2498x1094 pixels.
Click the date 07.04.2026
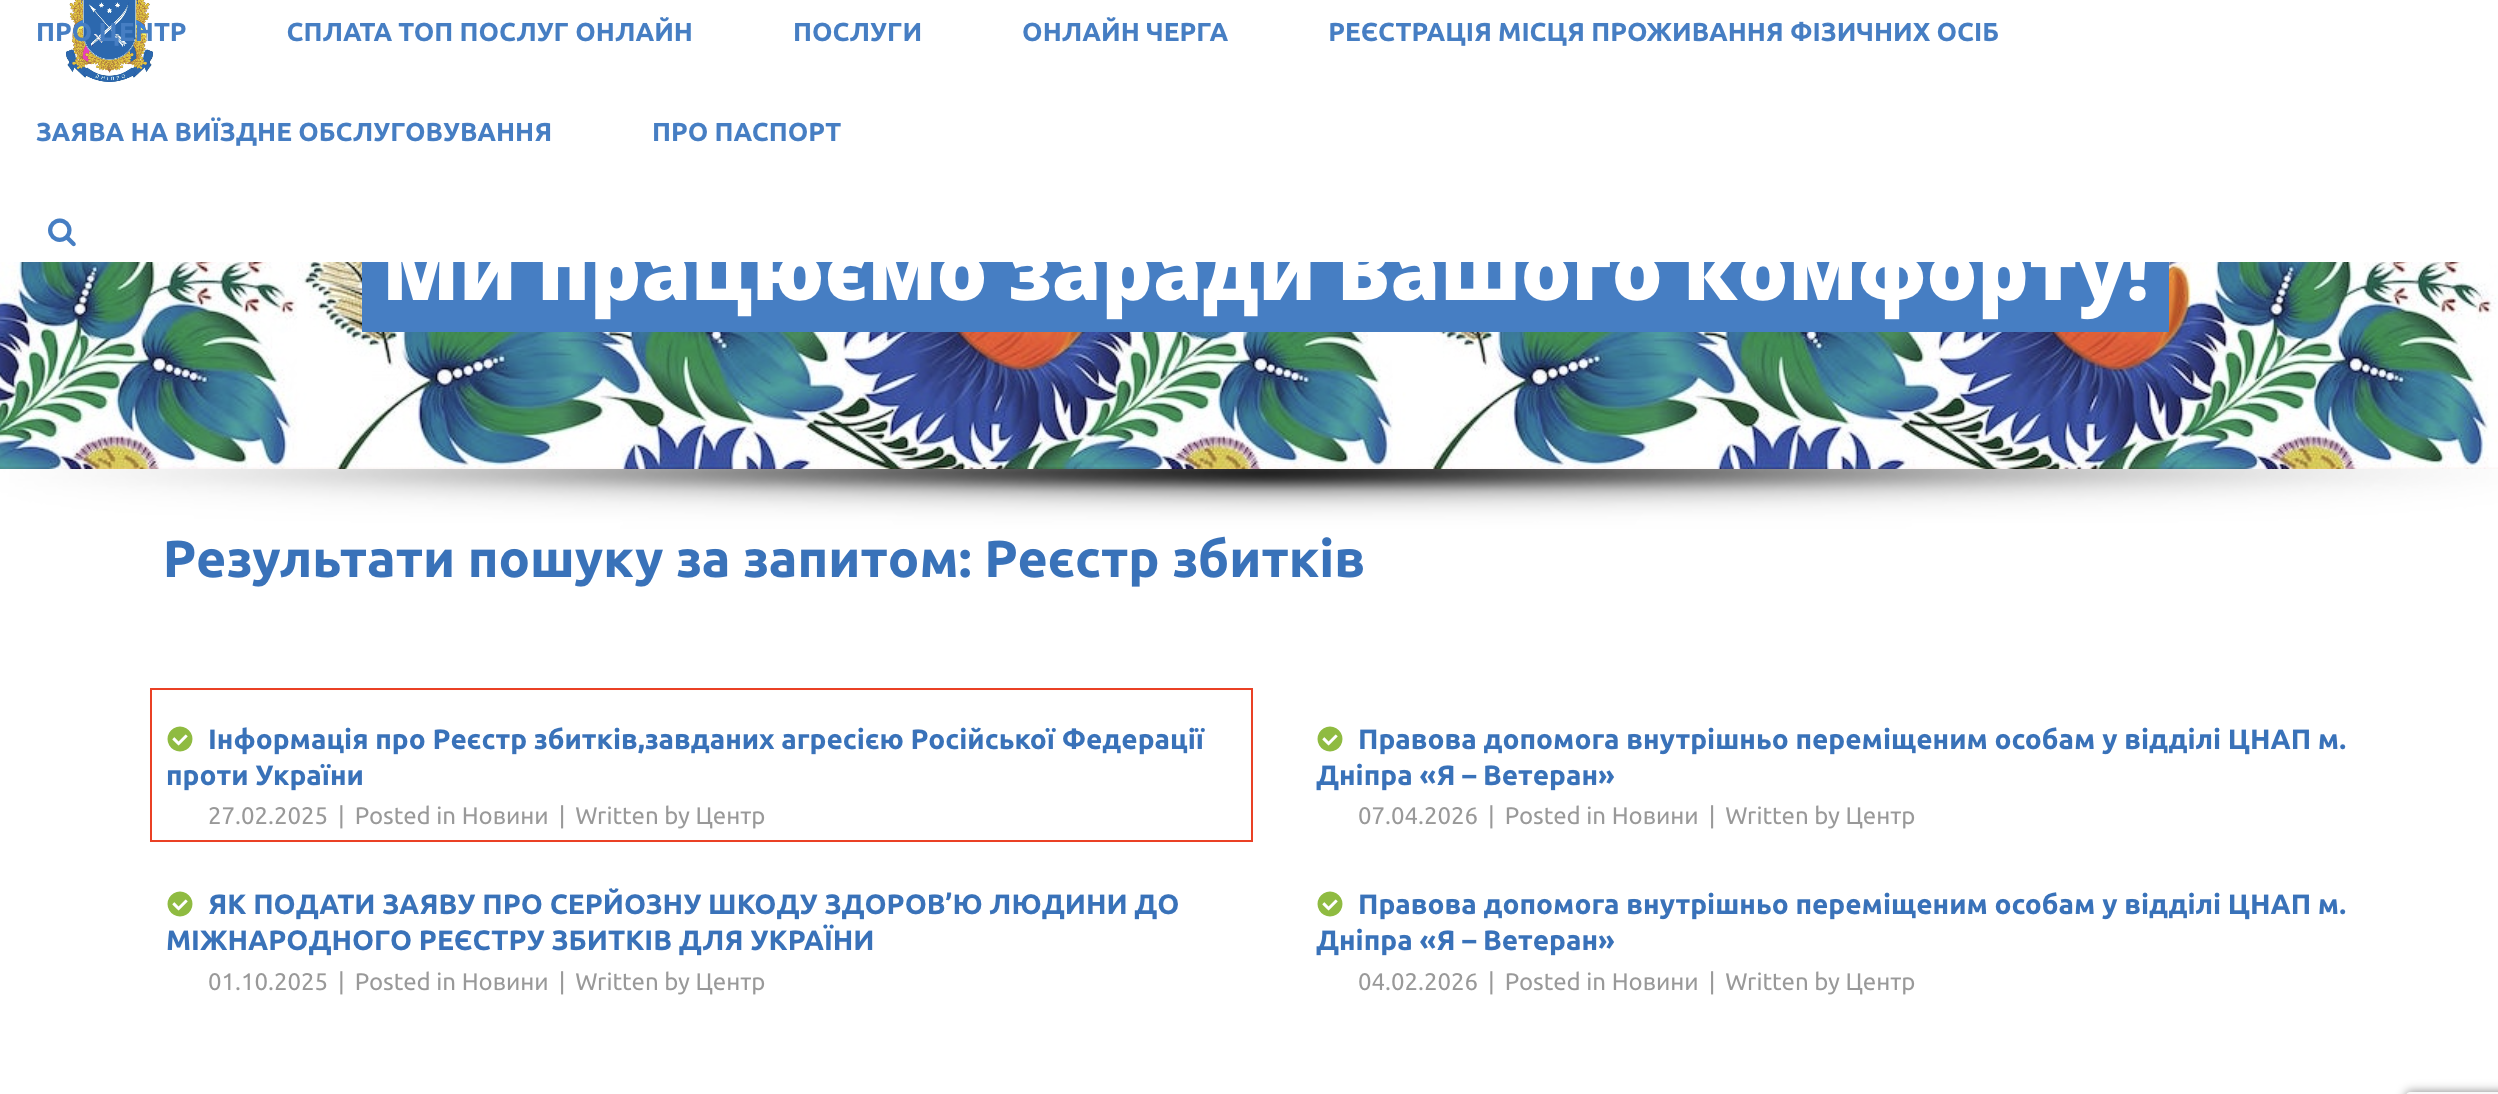coord(1418,816)
